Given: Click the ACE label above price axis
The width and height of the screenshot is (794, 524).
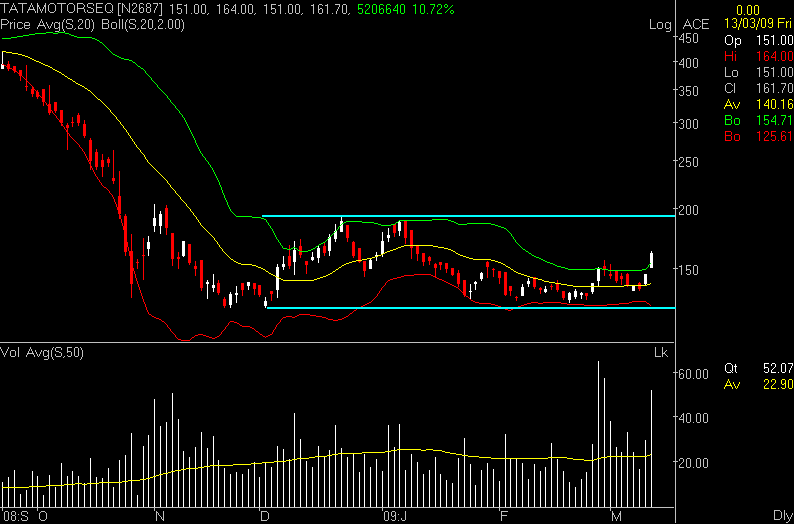Looking at the screenshot, I should click(x=696, y=24).
